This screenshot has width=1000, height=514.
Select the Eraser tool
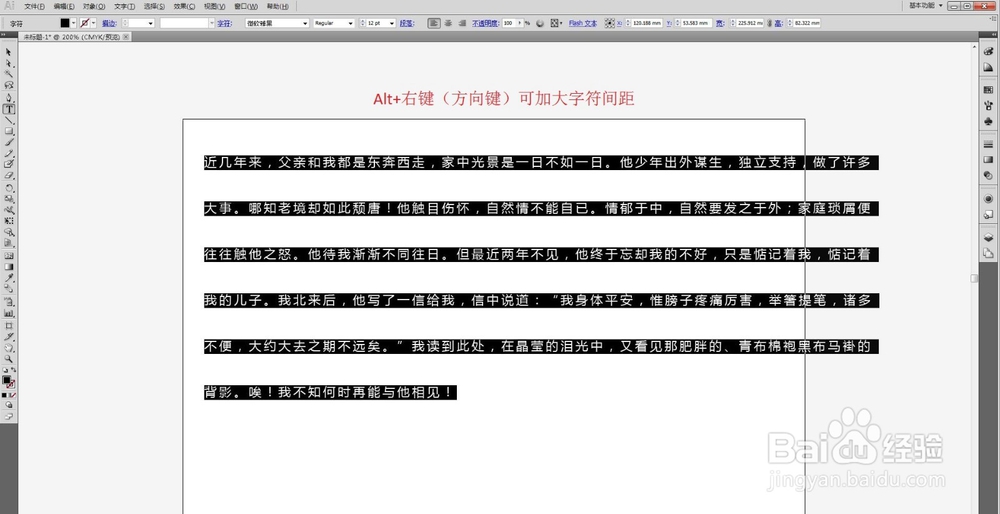(x=9, y=175)
